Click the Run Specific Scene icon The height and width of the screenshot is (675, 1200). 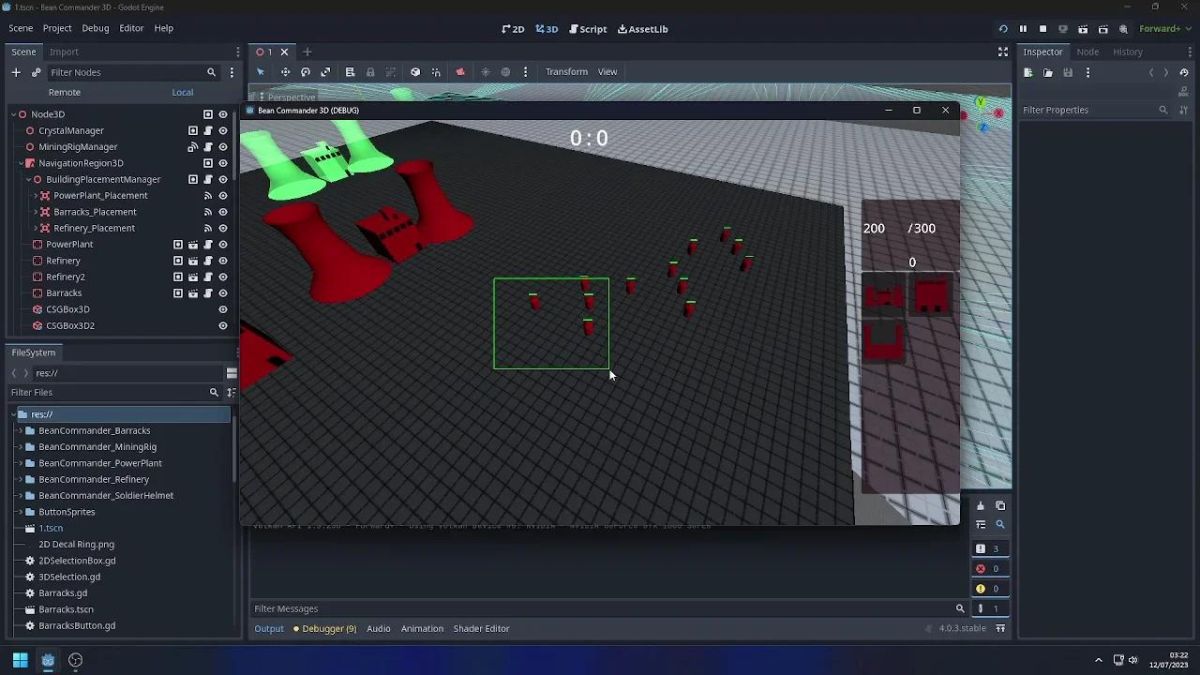tap(1103, 29)
